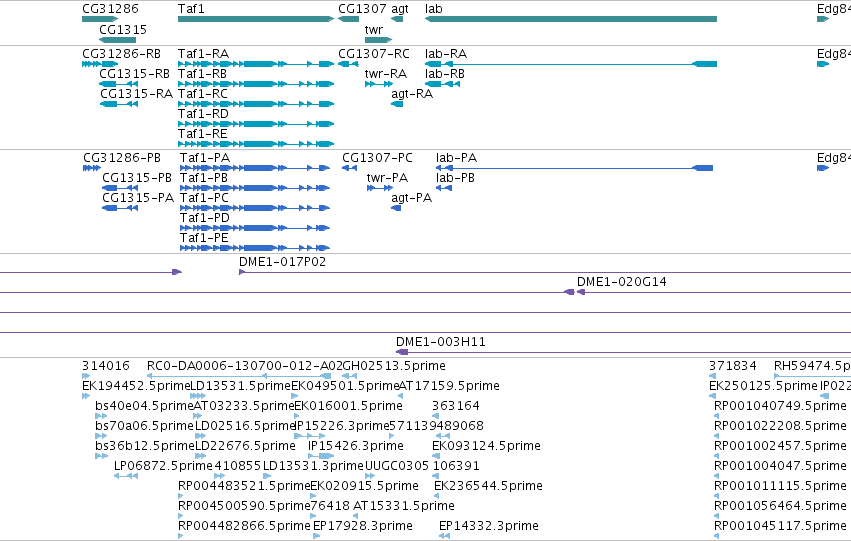Click EST RP001040749.5prime
Viewport: 851px width, 541px height.
[716, 416]
